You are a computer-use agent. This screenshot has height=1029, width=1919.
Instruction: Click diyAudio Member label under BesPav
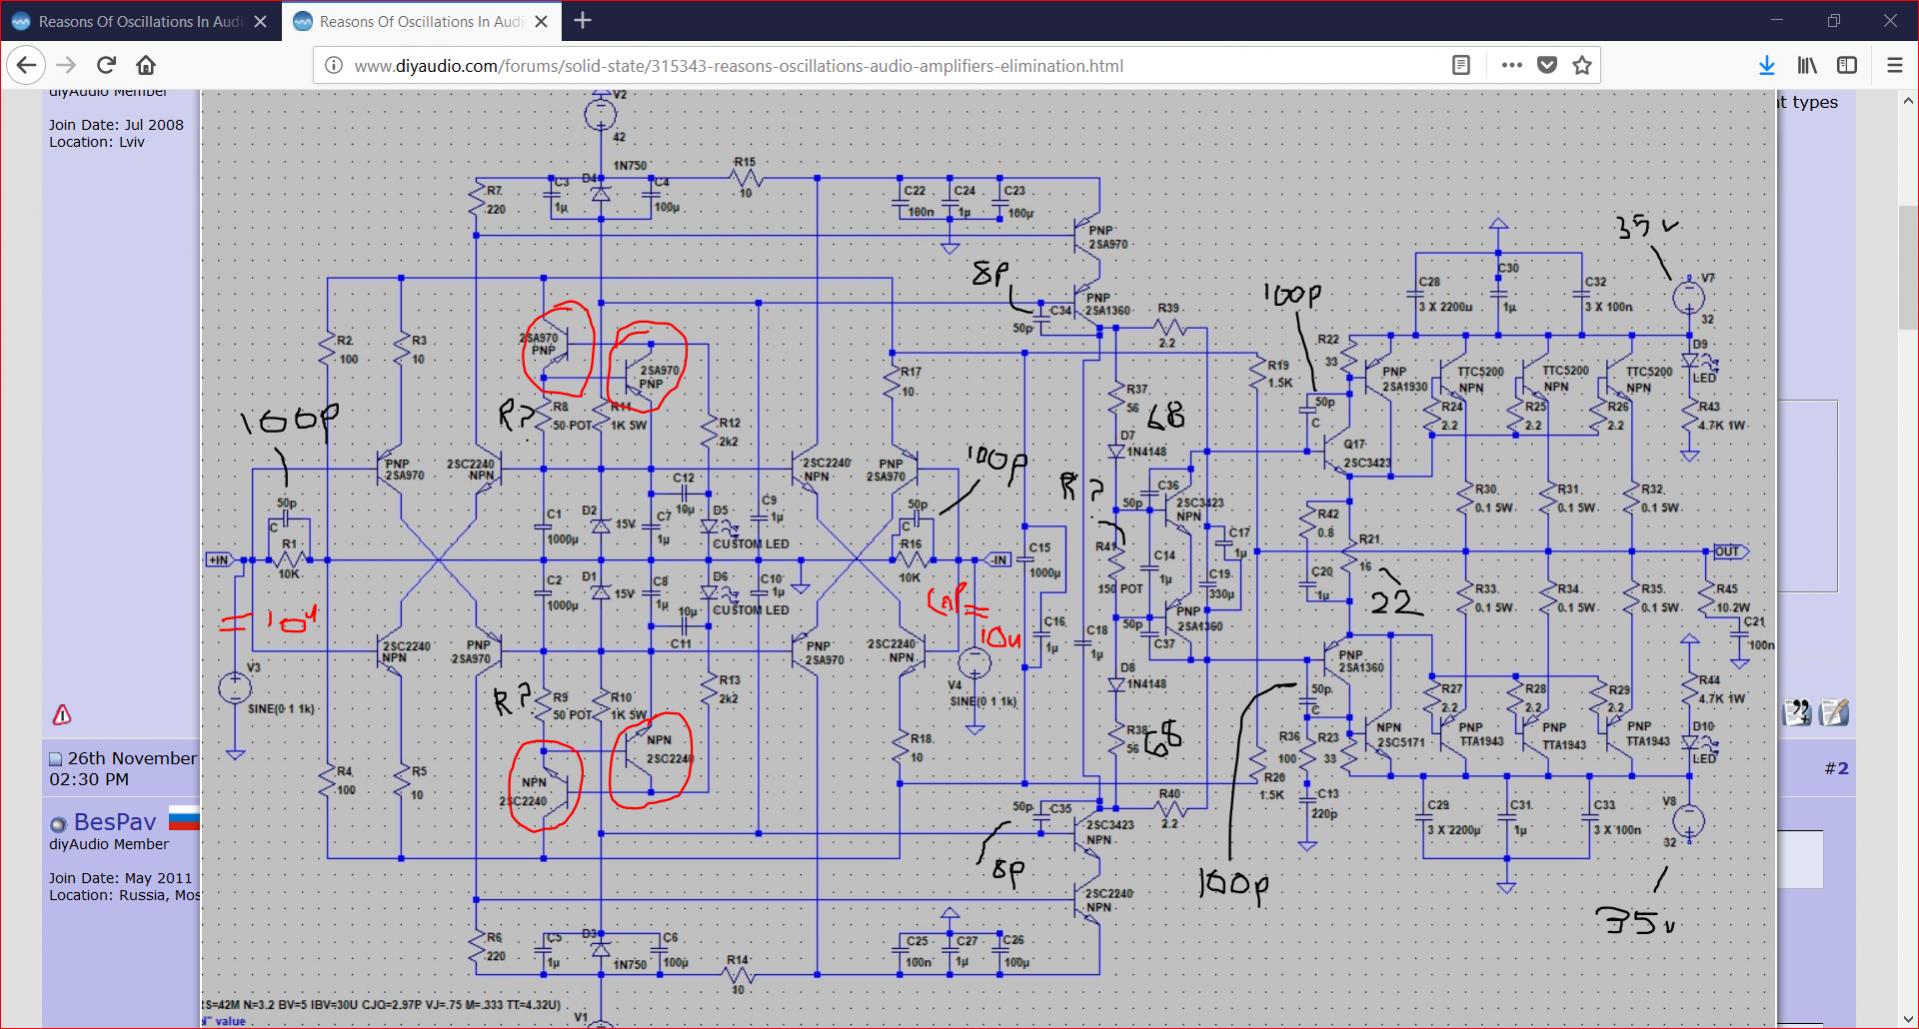coord(109,844)
